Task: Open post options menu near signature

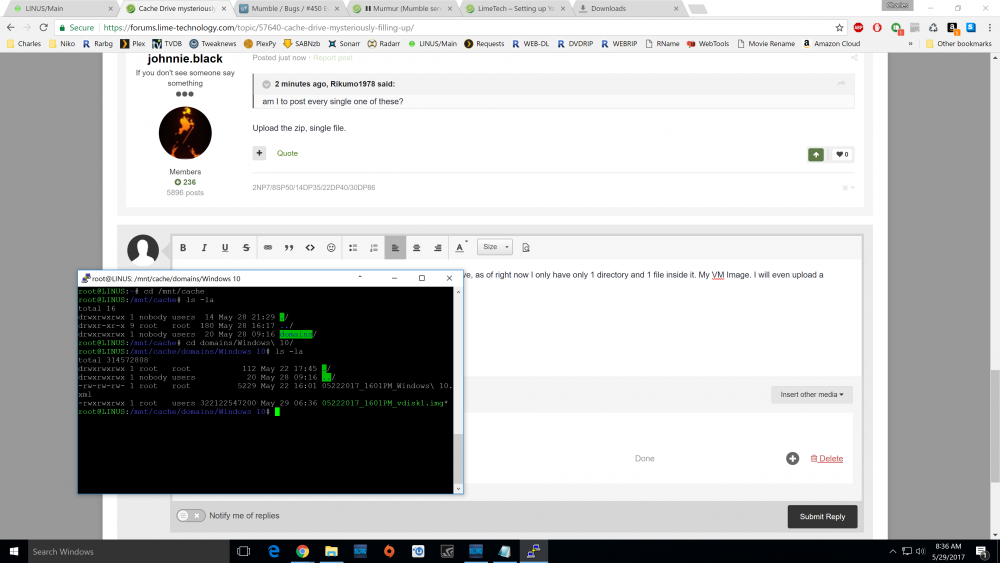Action: [848, 187]
